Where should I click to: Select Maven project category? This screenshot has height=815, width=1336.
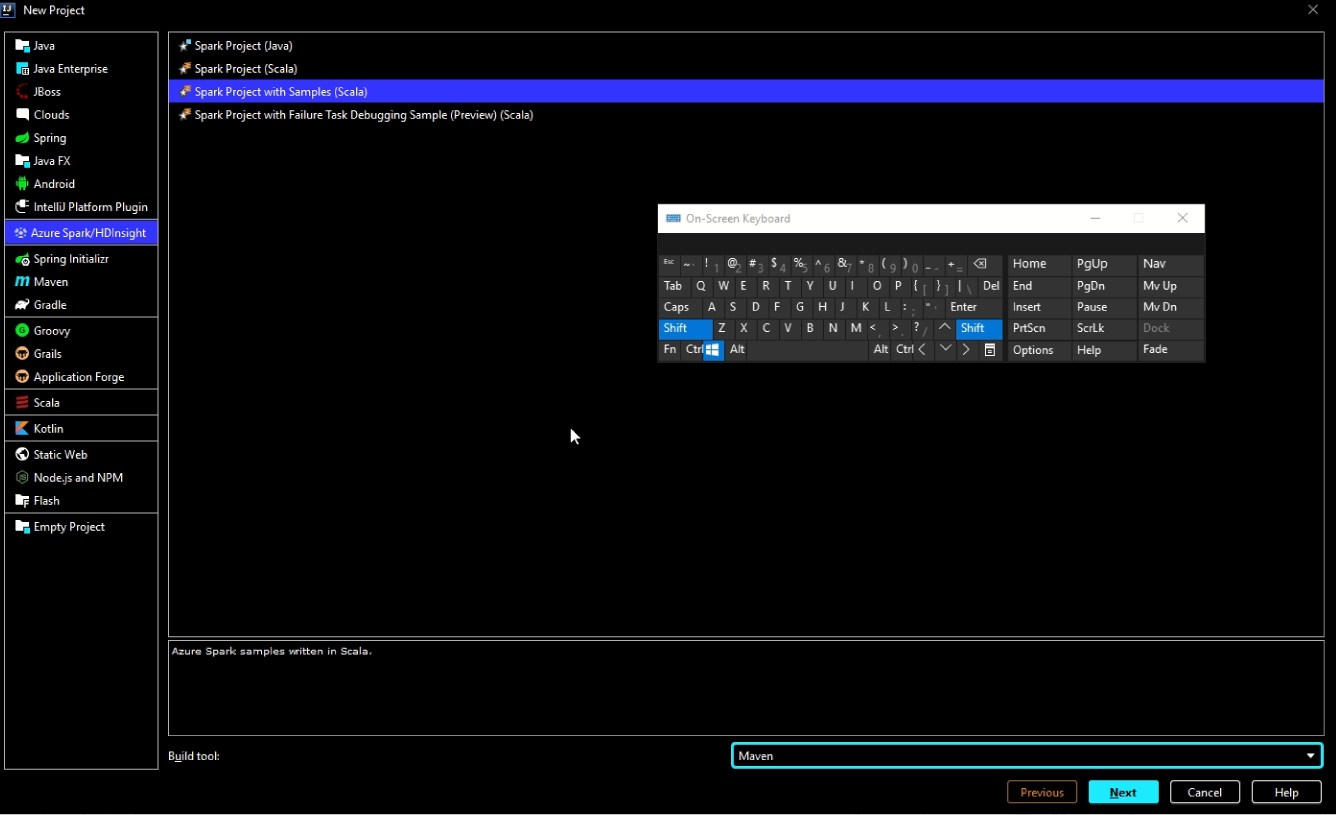point(81,282)
